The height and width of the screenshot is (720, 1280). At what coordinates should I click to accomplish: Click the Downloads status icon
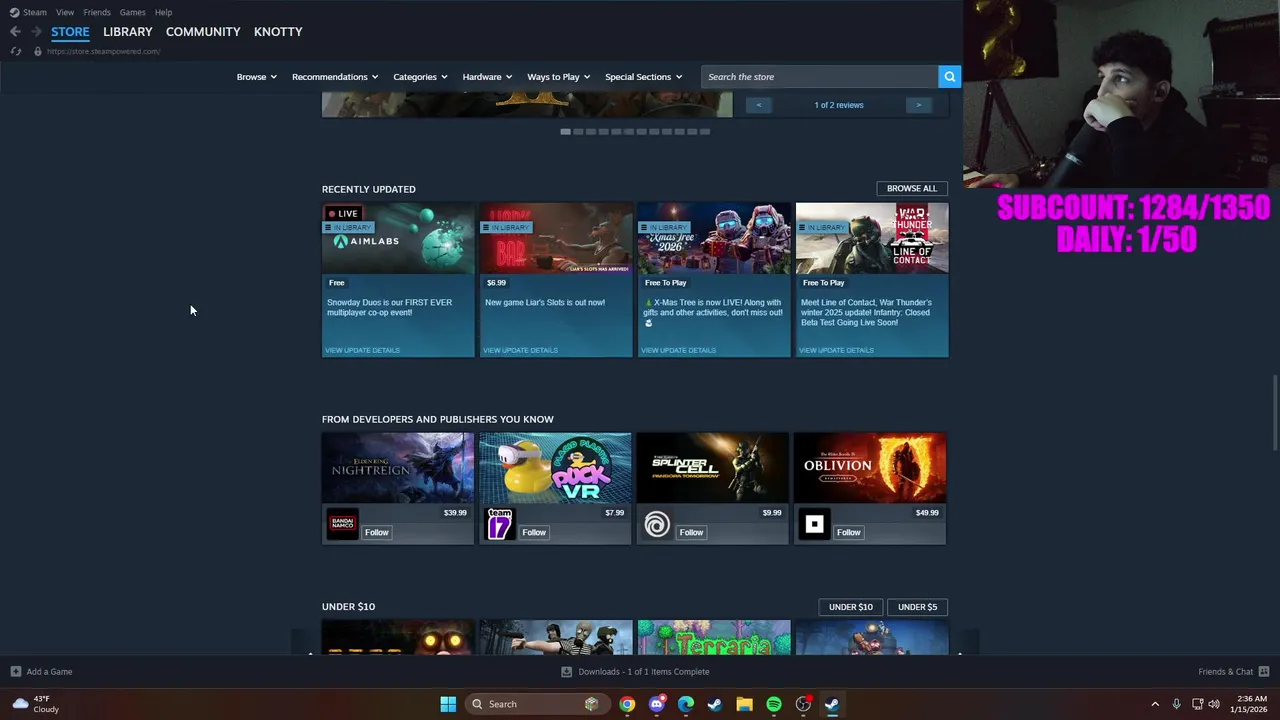[x=566, y=672]
